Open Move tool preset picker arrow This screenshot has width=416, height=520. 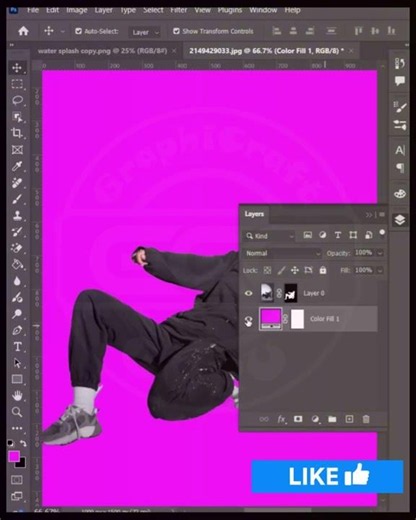tap(62, 32)
